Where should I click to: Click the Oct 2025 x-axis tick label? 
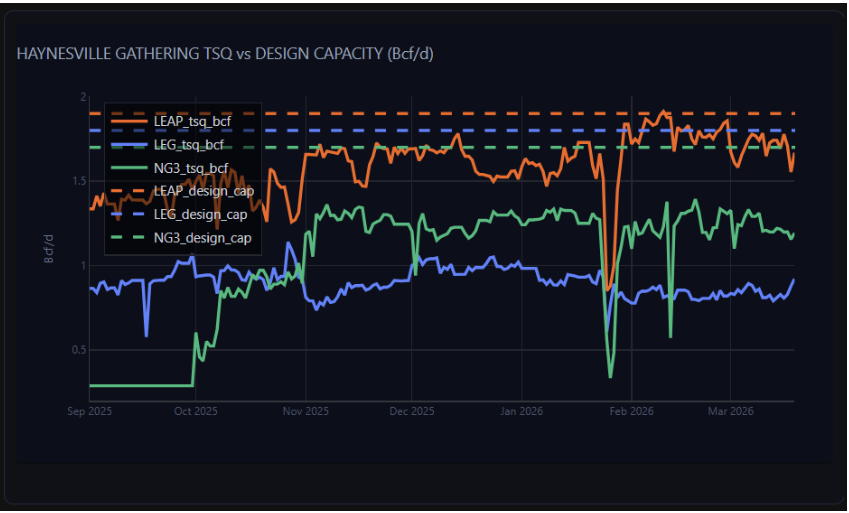click(x=195, y=411)
